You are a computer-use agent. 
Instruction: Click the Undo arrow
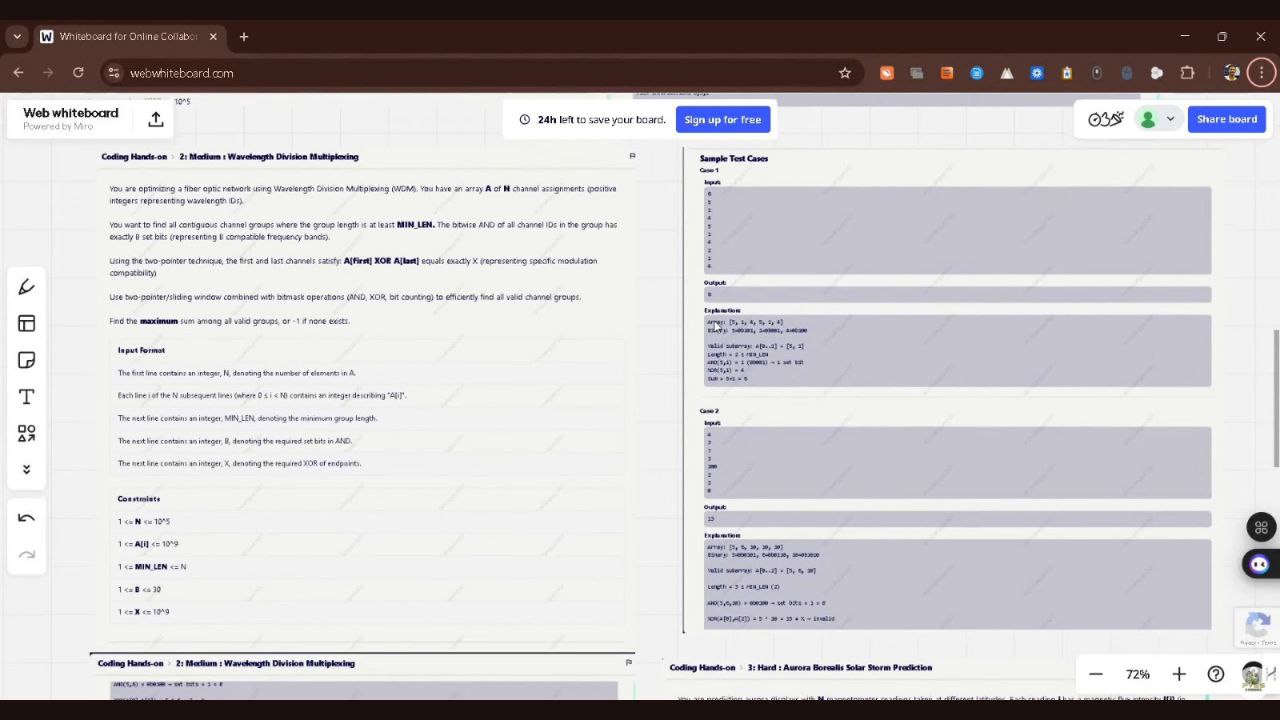pyautogui.click(x=27, y=518)
